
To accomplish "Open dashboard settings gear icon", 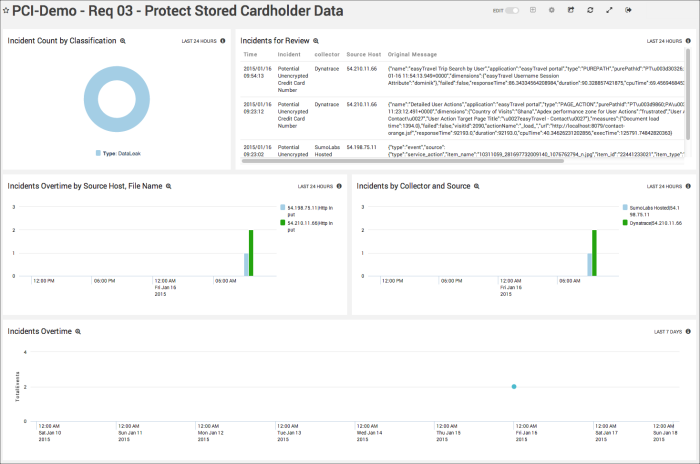I will coord(551,10).
